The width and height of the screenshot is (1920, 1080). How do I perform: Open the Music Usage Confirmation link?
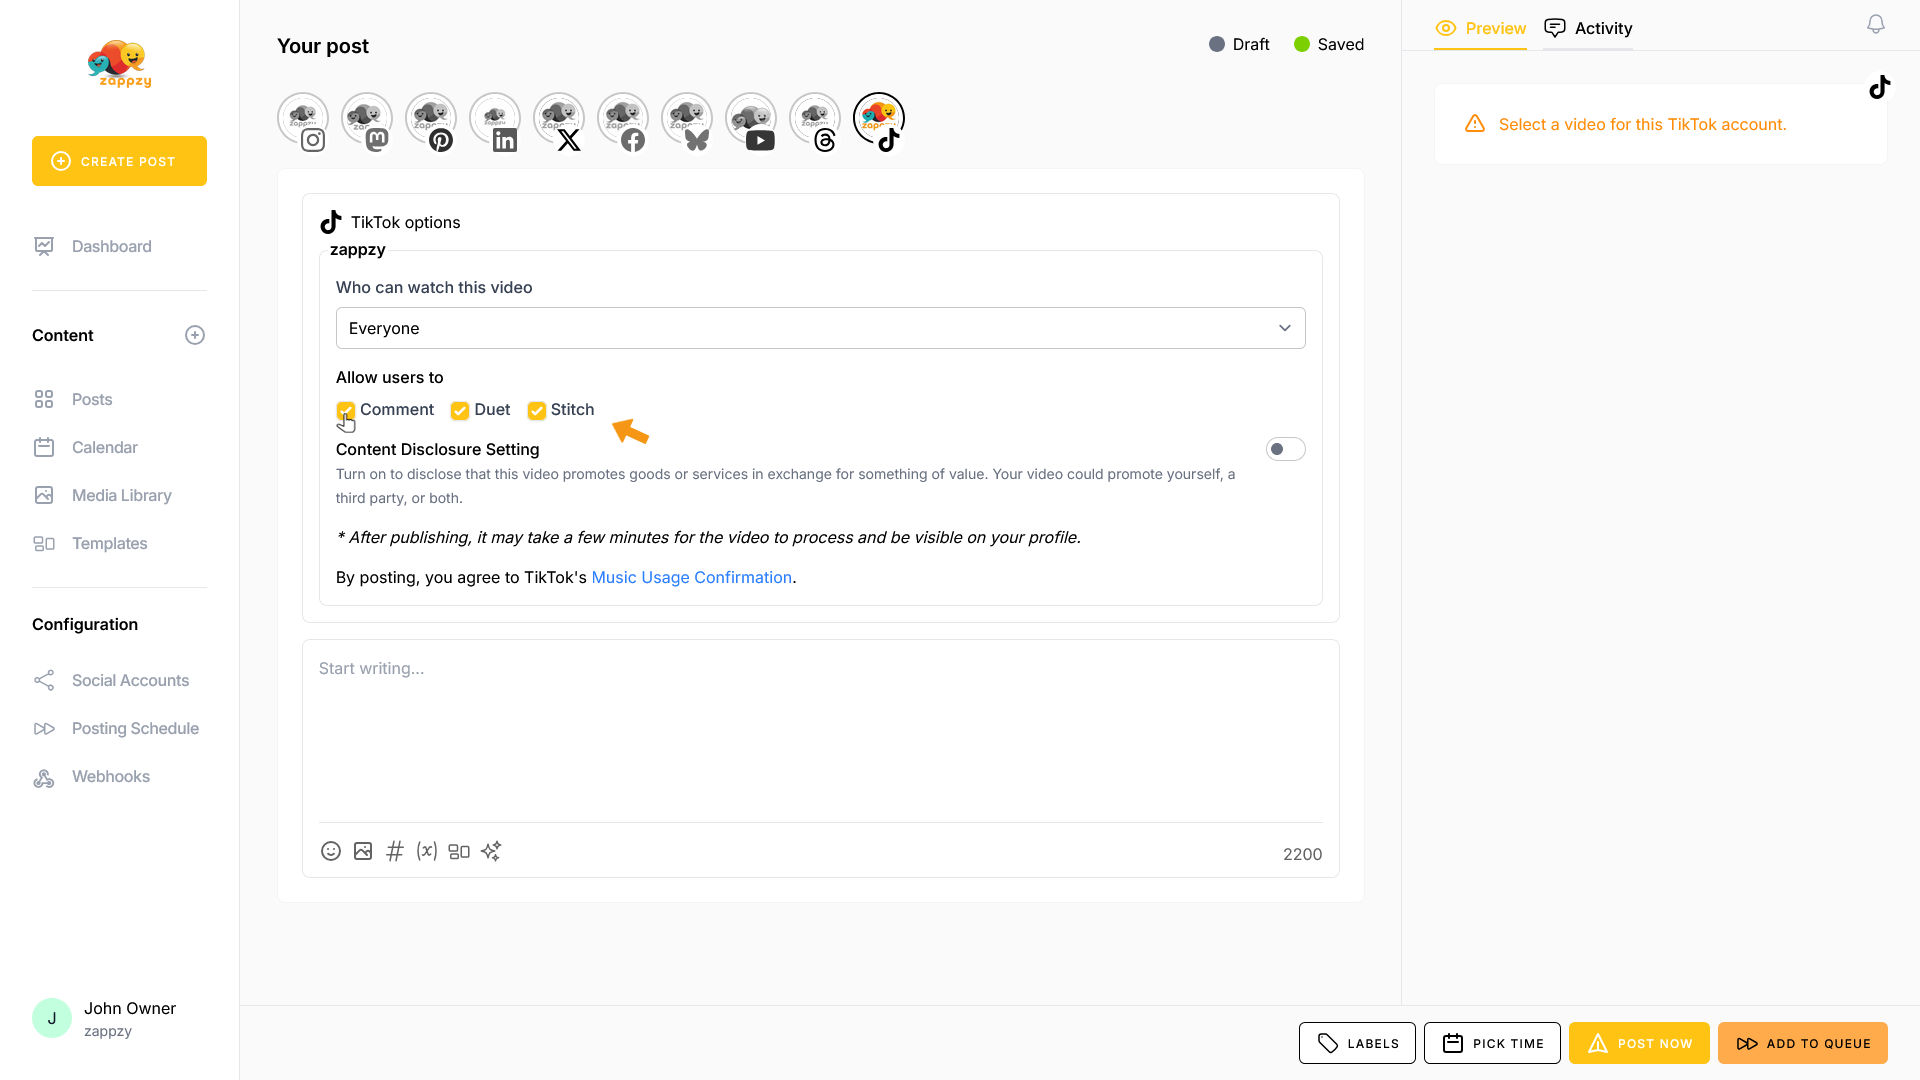point(691,577)
